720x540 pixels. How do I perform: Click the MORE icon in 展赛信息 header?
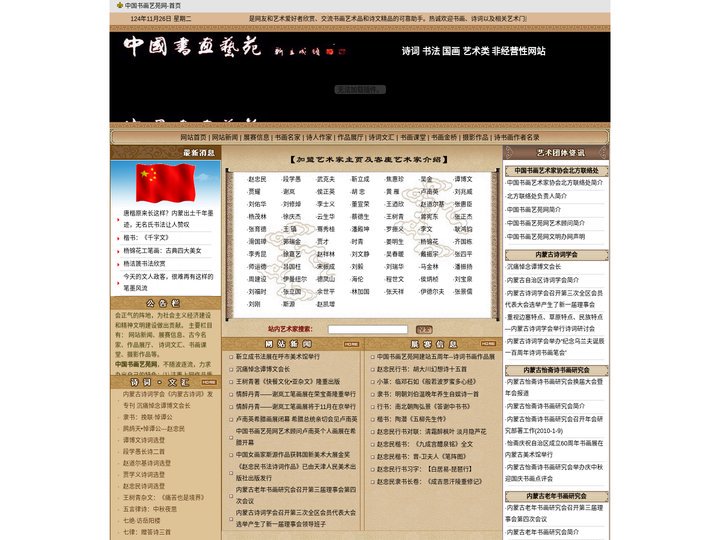click(488, 344)
